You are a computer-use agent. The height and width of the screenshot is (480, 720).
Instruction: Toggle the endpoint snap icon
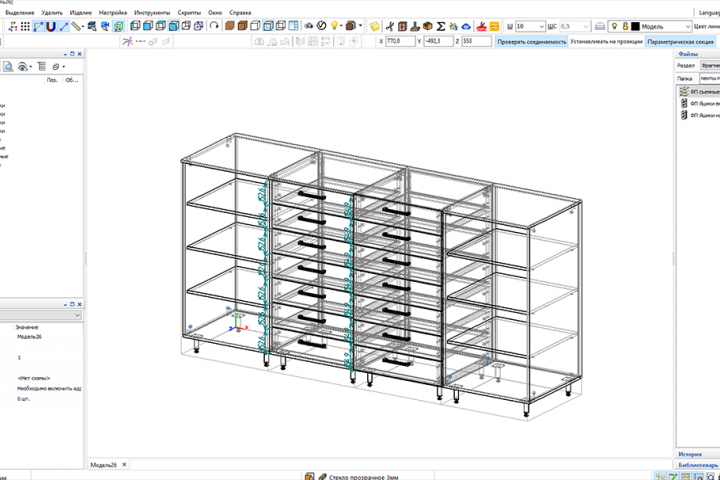pos(38,26)
